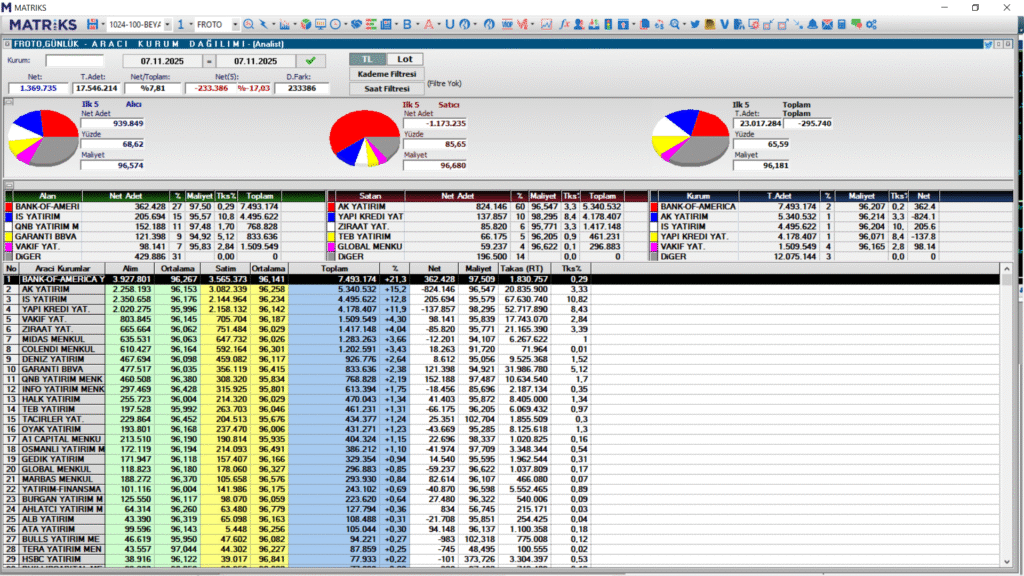
Task: Click the Kademe Filtresi button
Action: tap(386, 74)
